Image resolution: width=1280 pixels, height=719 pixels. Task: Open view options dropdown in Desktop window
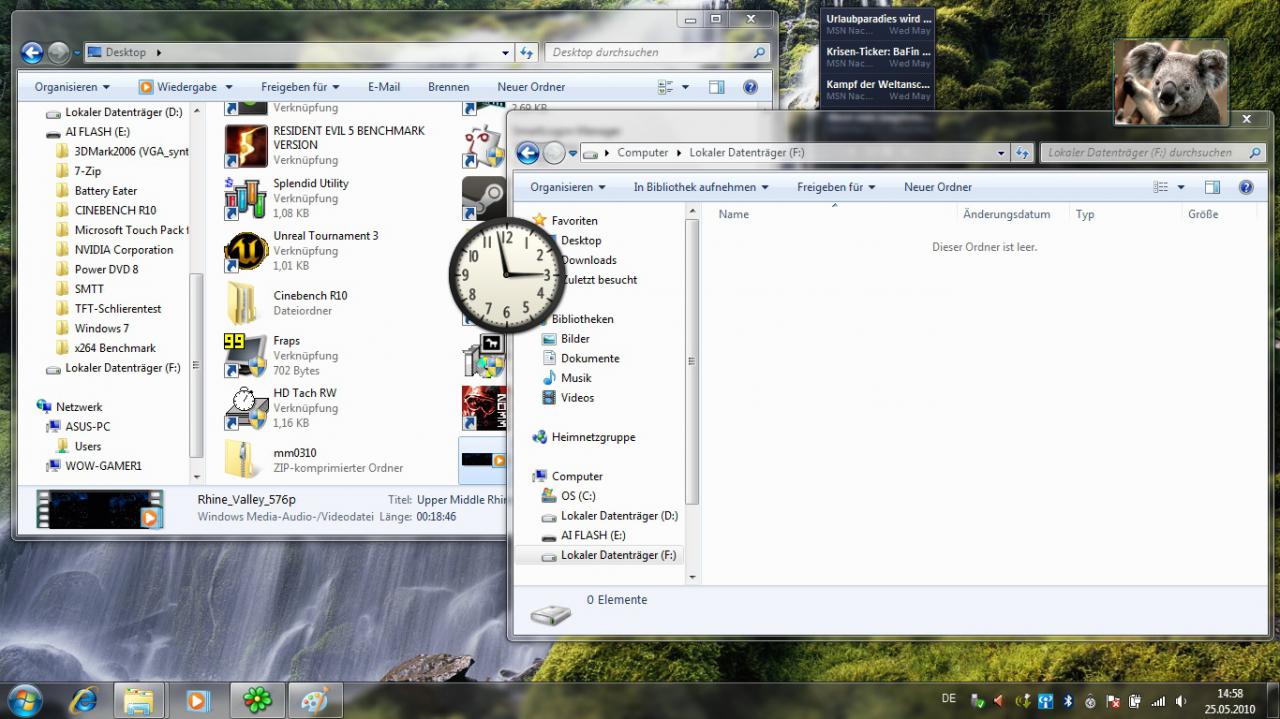click(686, 87)
